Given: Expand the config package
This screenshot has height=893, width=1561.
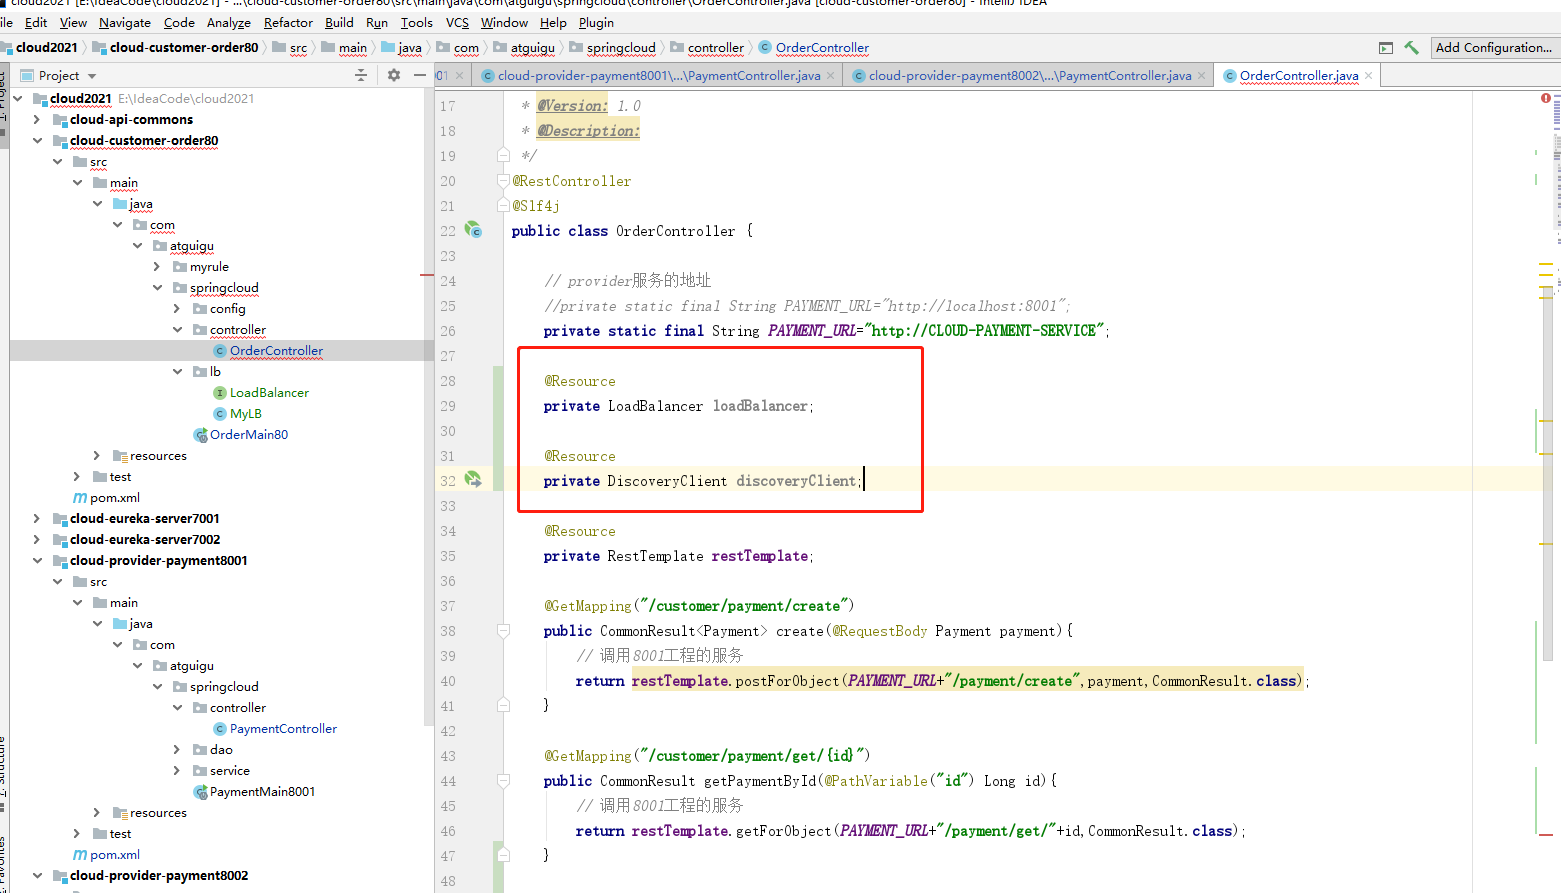Looking at the screenshot, I should [x=177, y=309].
